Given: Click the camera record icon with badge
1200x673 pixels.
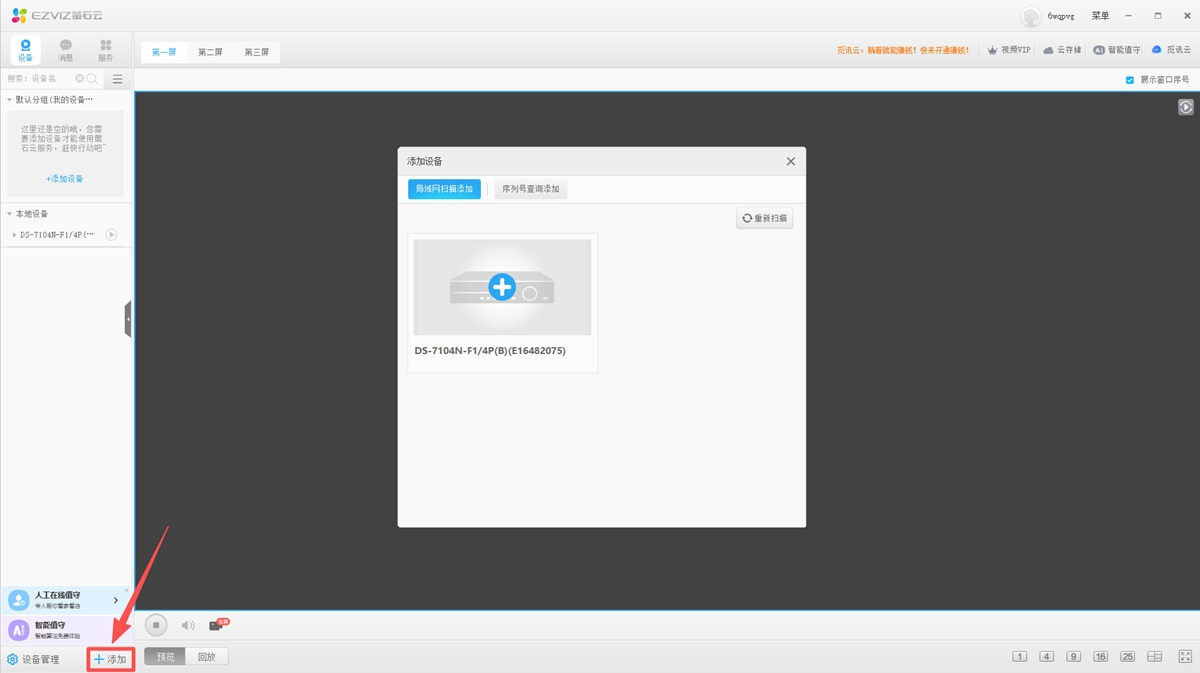Looking at the screenshot, I should coord(217,625).
